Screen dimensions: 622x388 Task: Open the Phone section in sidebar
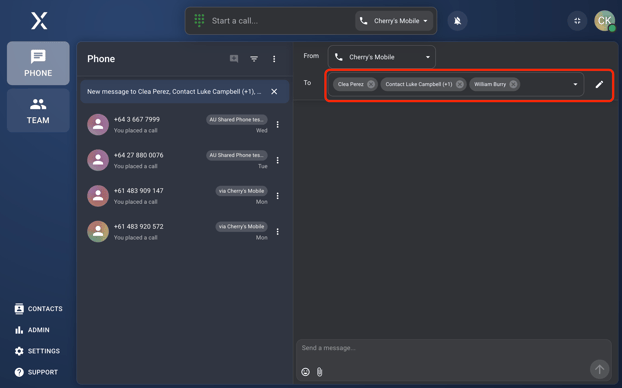(38, 63)
